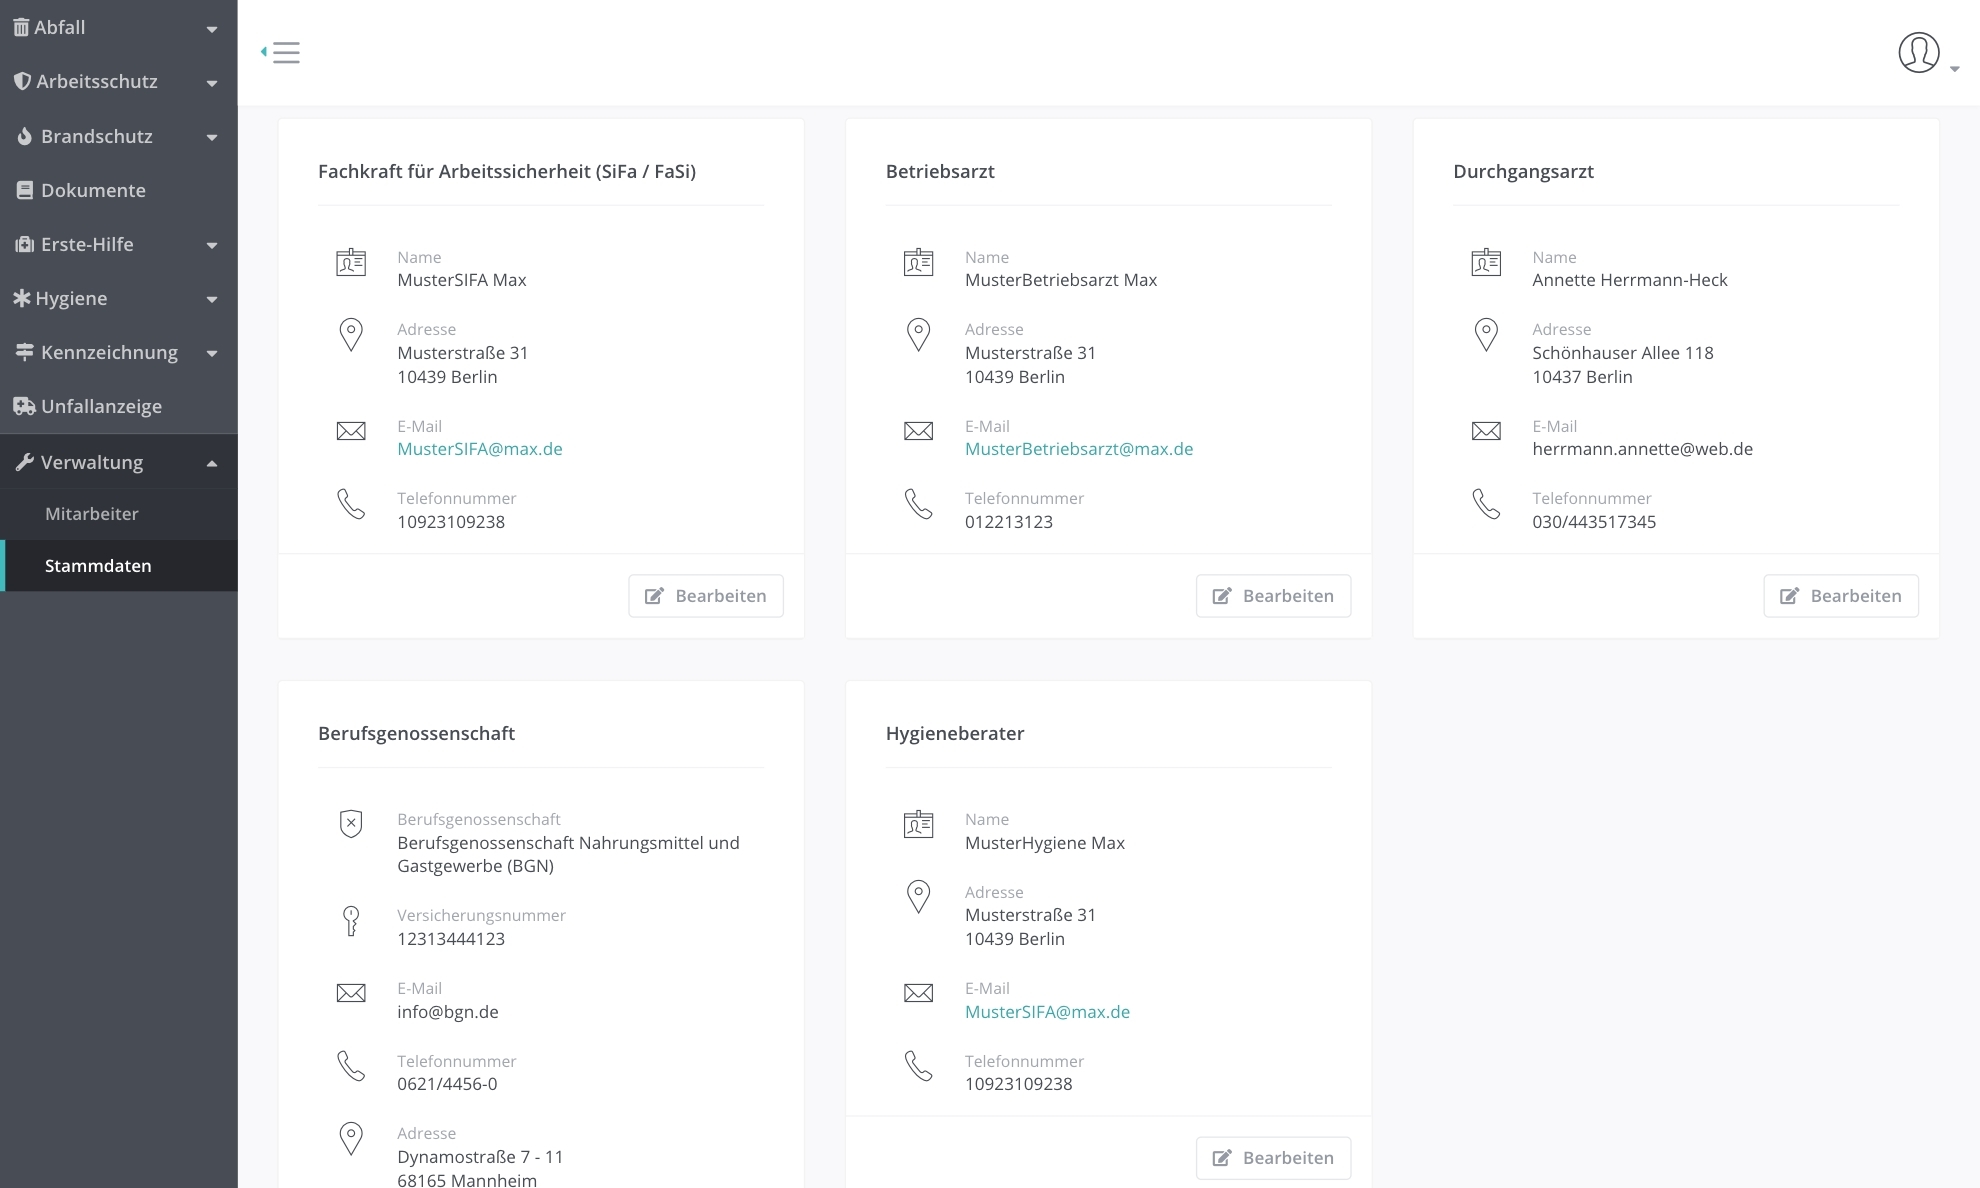Open Dokumente from the sidebar

click(x=93, y=191)
